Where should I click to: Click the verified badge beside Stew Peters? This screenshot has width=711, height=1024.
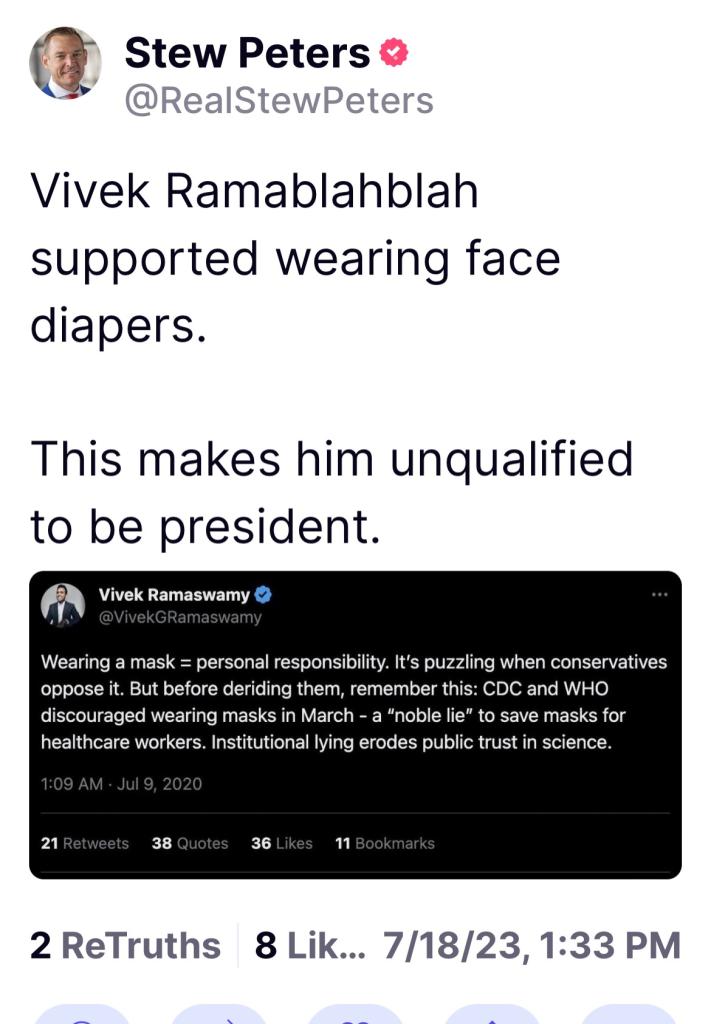pyautogui.click(x=395, y=54)
